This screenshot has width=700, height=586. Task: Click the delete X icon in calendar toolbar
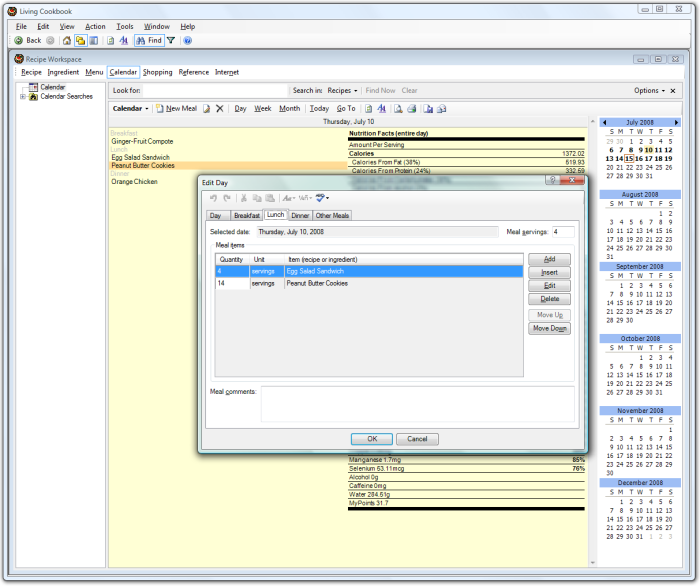click(220, 108)
